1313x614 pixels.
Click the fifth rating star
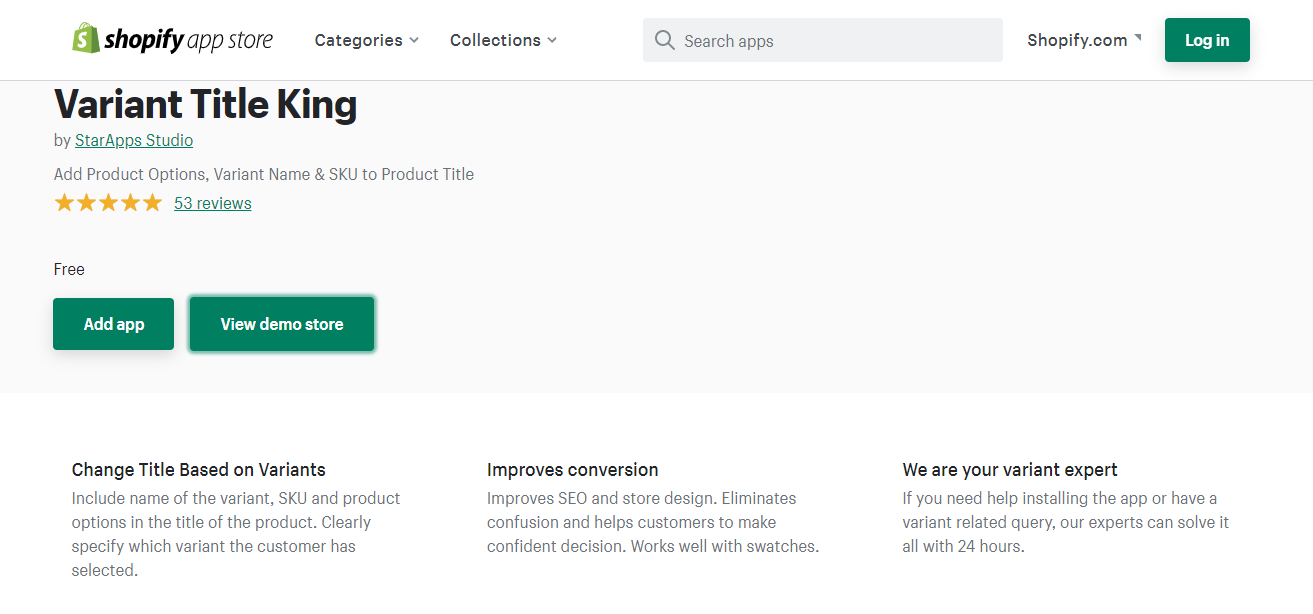[x=152, y=203]
